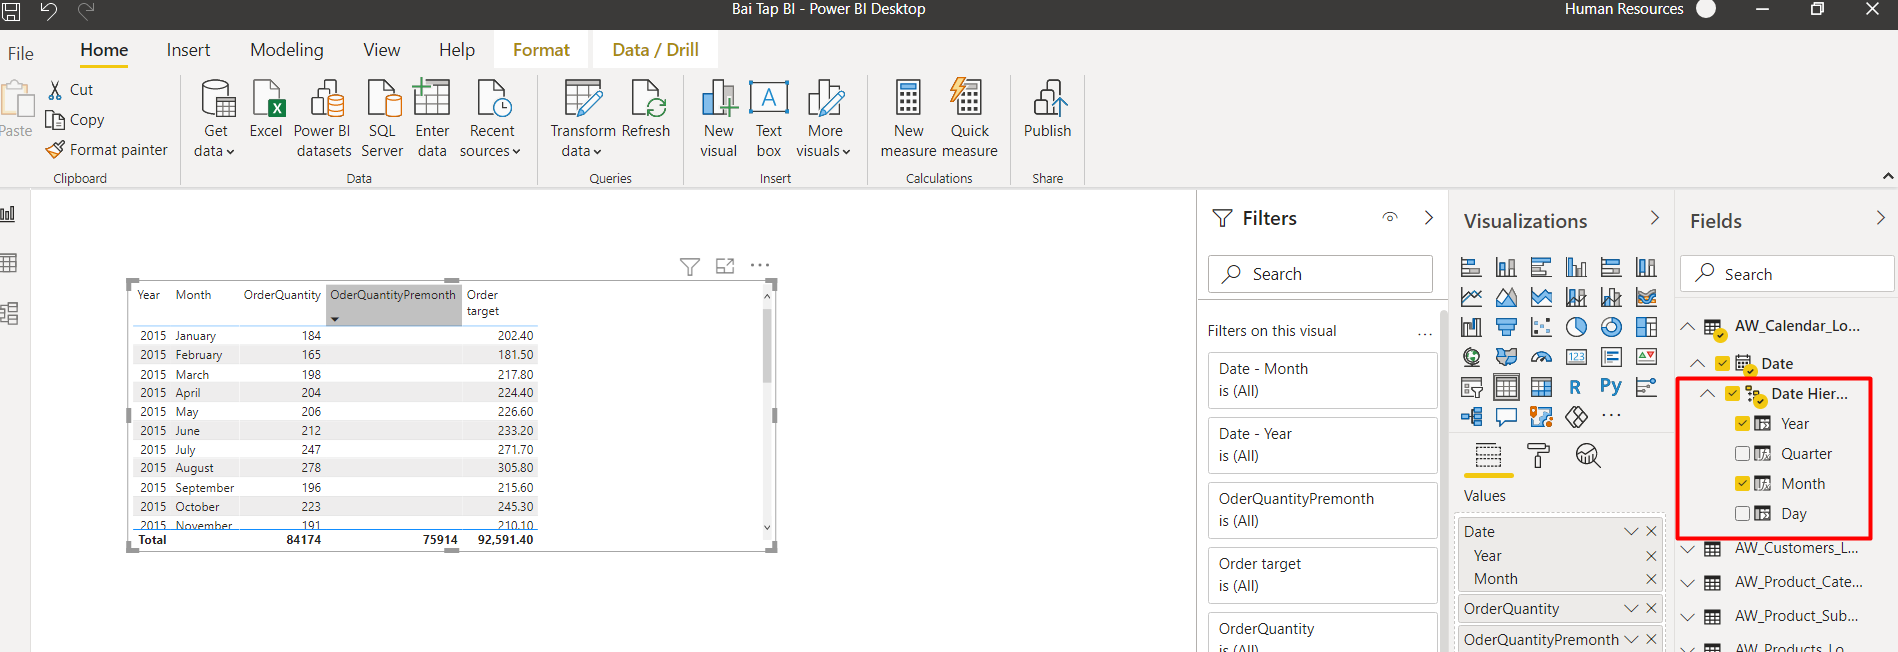The height and width of the screenshot is (652, 1898).
Task: Select the Gauge visualization
Action: (x=1541, y=357)
